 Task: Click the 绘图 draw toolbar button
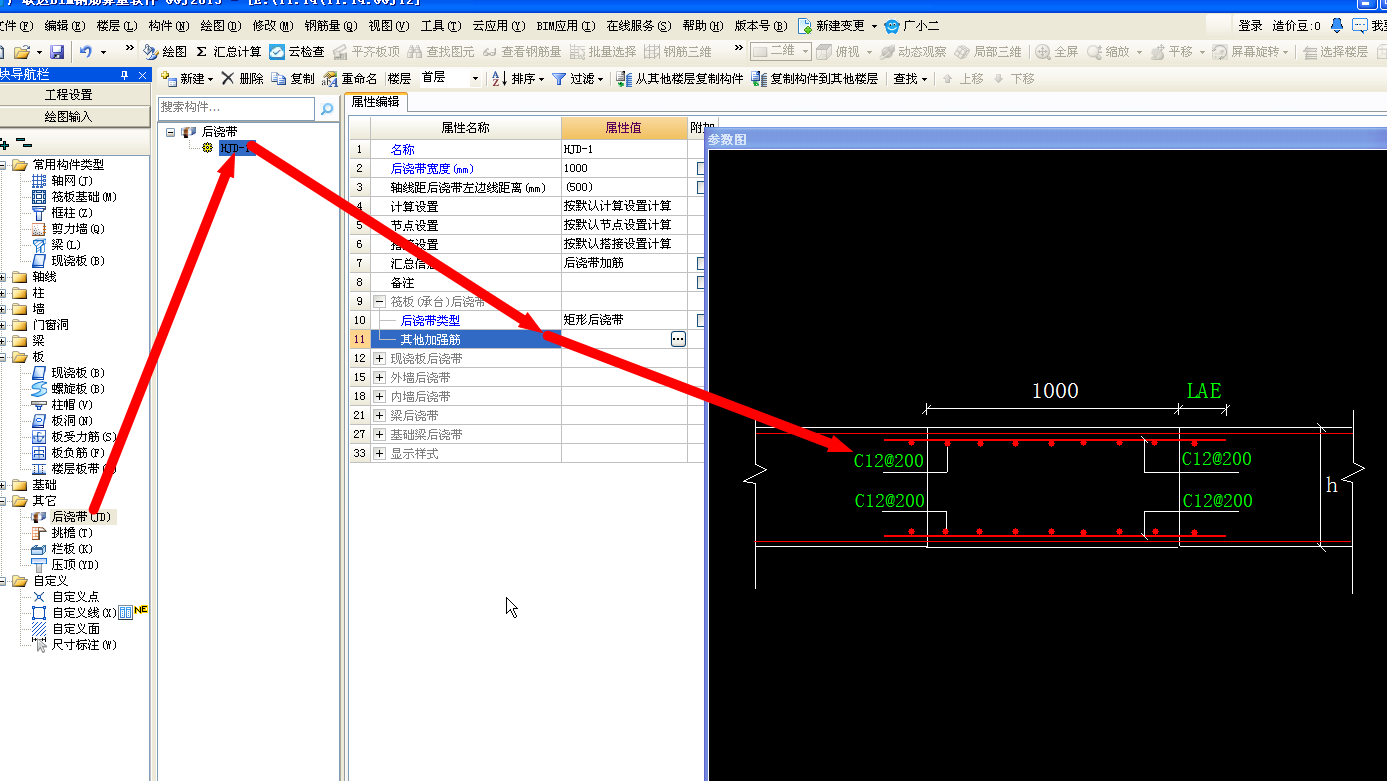point(165,51)
